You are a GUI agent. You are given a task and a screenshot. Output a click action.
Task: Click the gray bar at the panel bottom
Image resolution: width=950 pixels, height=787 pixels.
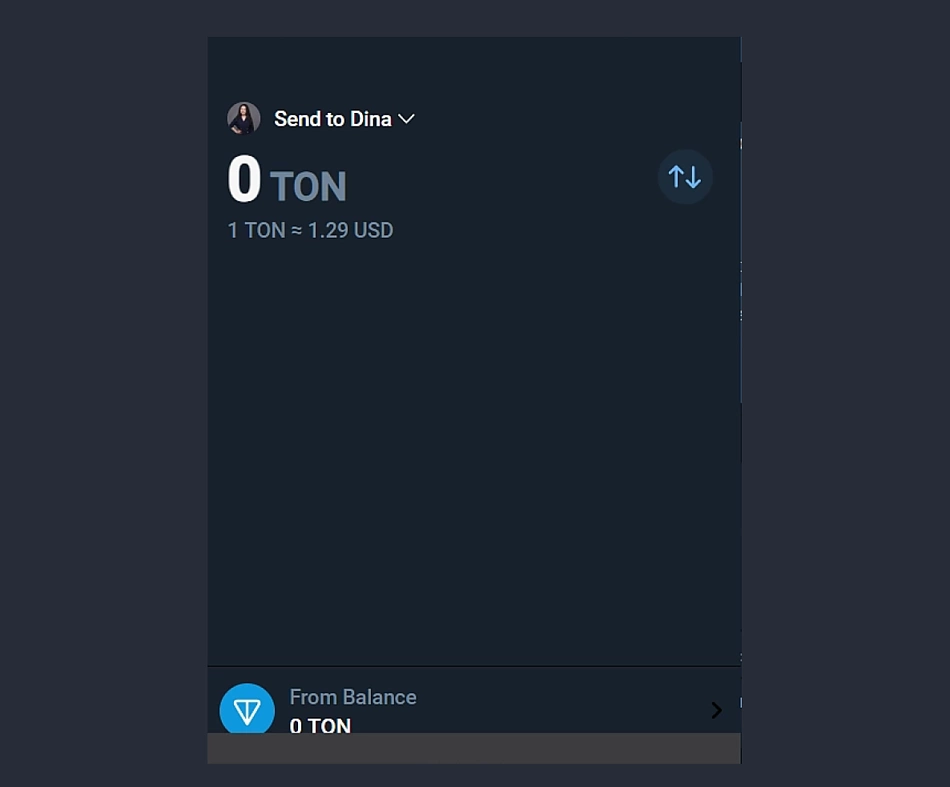pyautogui.click(x=474, y=748)
